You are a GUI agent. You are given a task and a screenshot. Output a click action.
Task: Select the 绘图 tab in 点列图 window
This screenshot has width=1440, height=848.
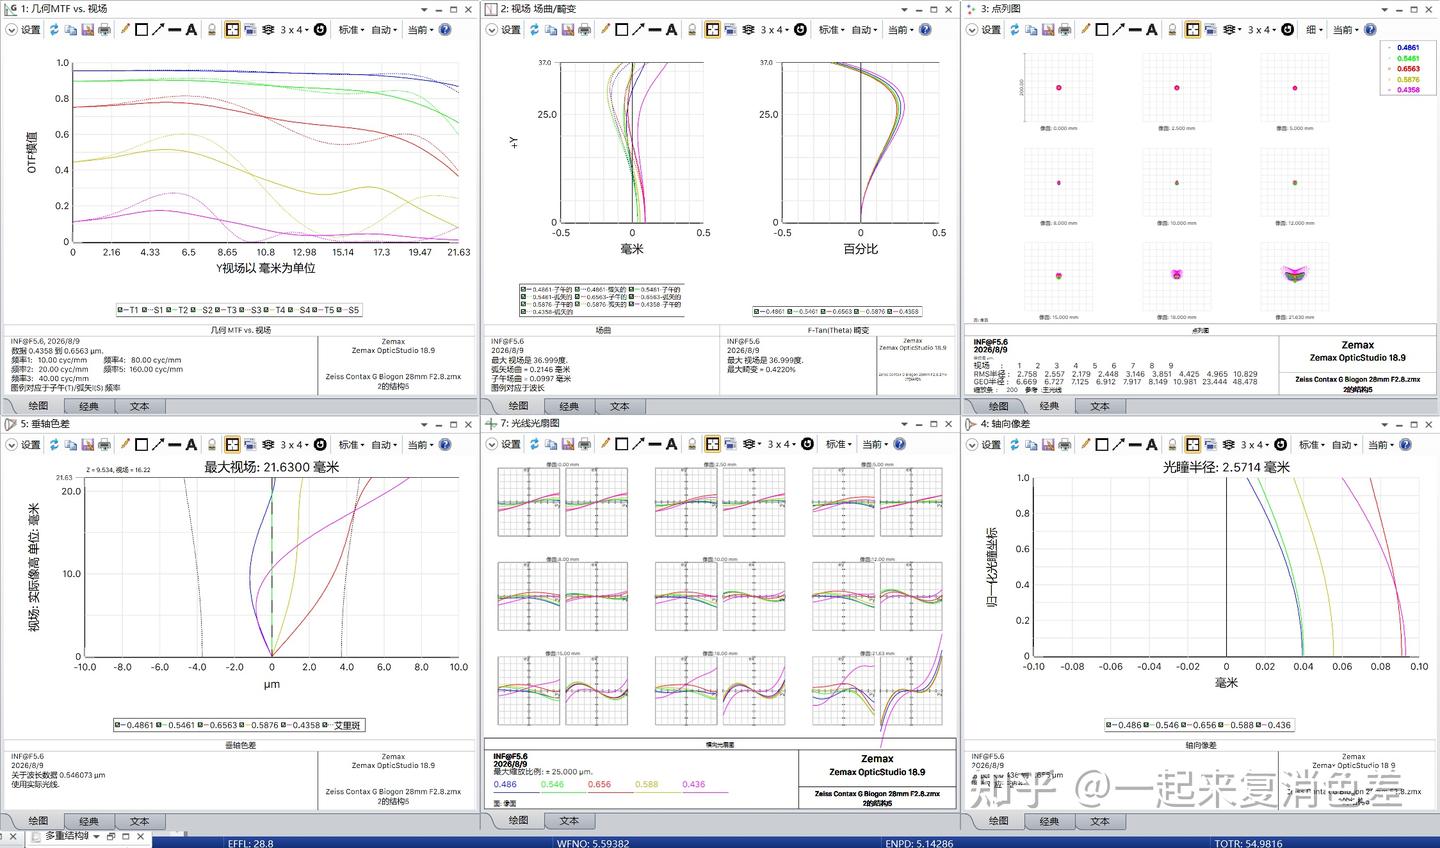pyautogui.click(x=998, y=406)
